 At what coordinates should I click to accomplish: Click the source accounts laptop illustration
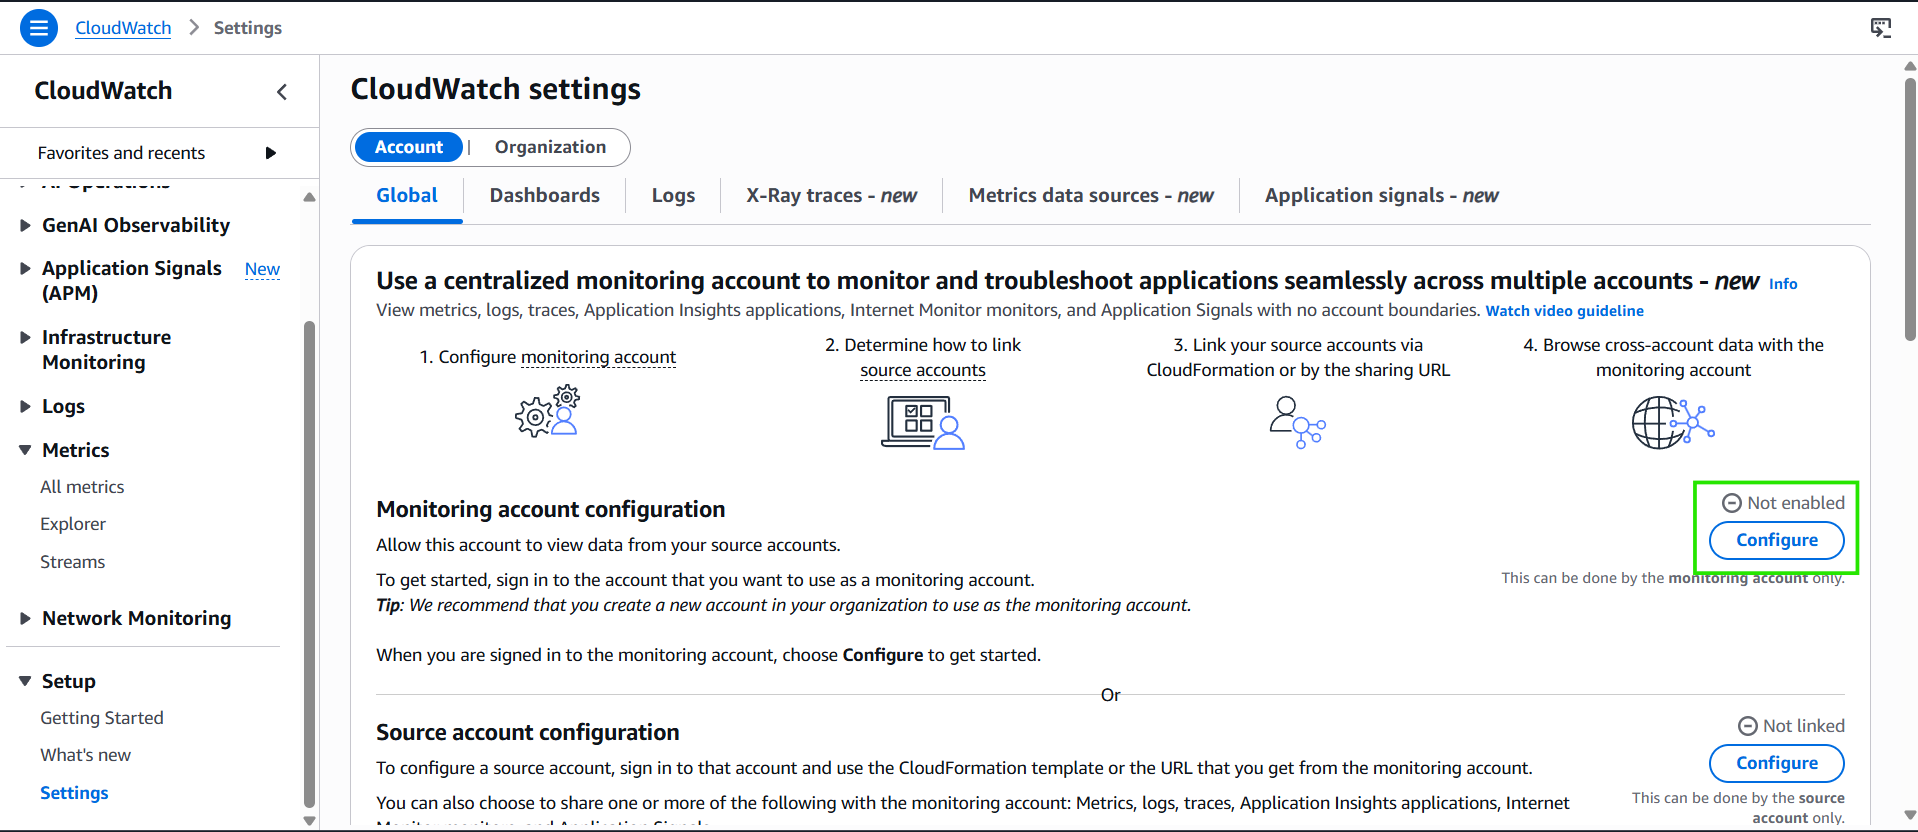(923, 423)
